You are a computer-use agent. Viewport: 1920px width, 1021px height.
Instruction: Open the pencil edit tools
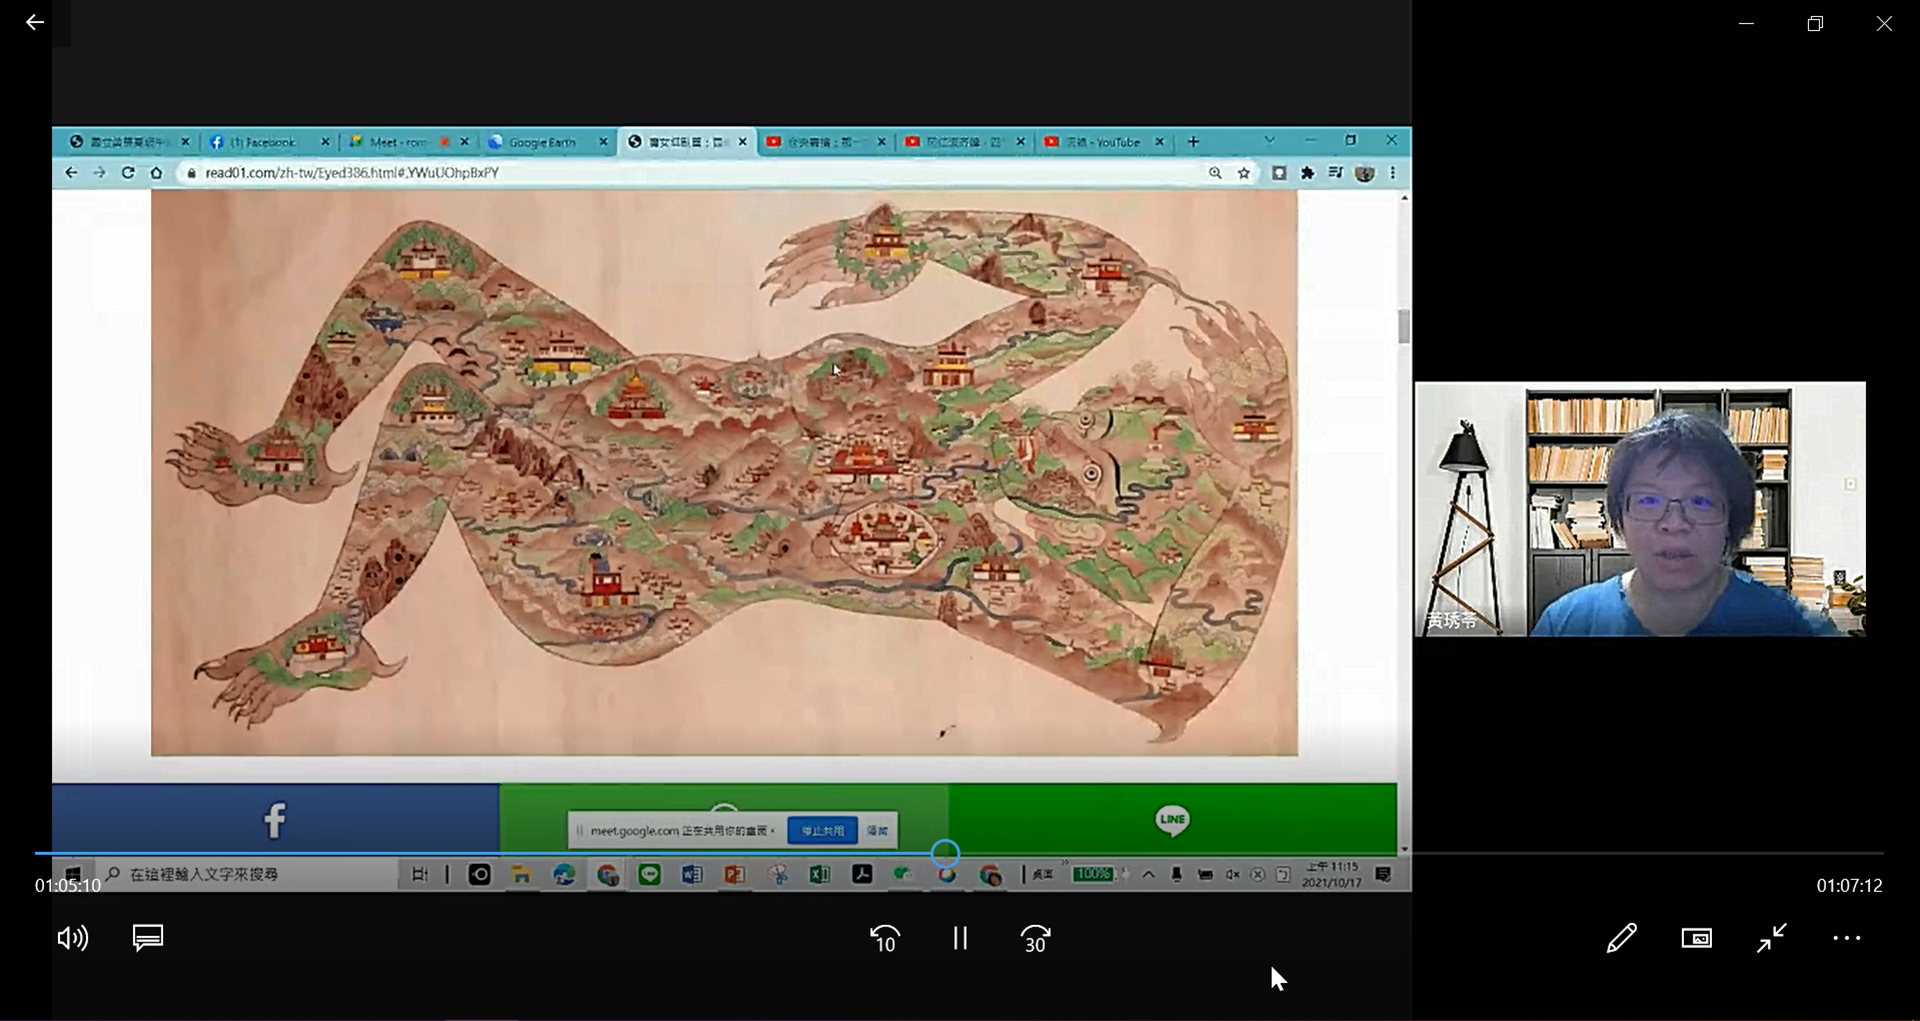1621,938
